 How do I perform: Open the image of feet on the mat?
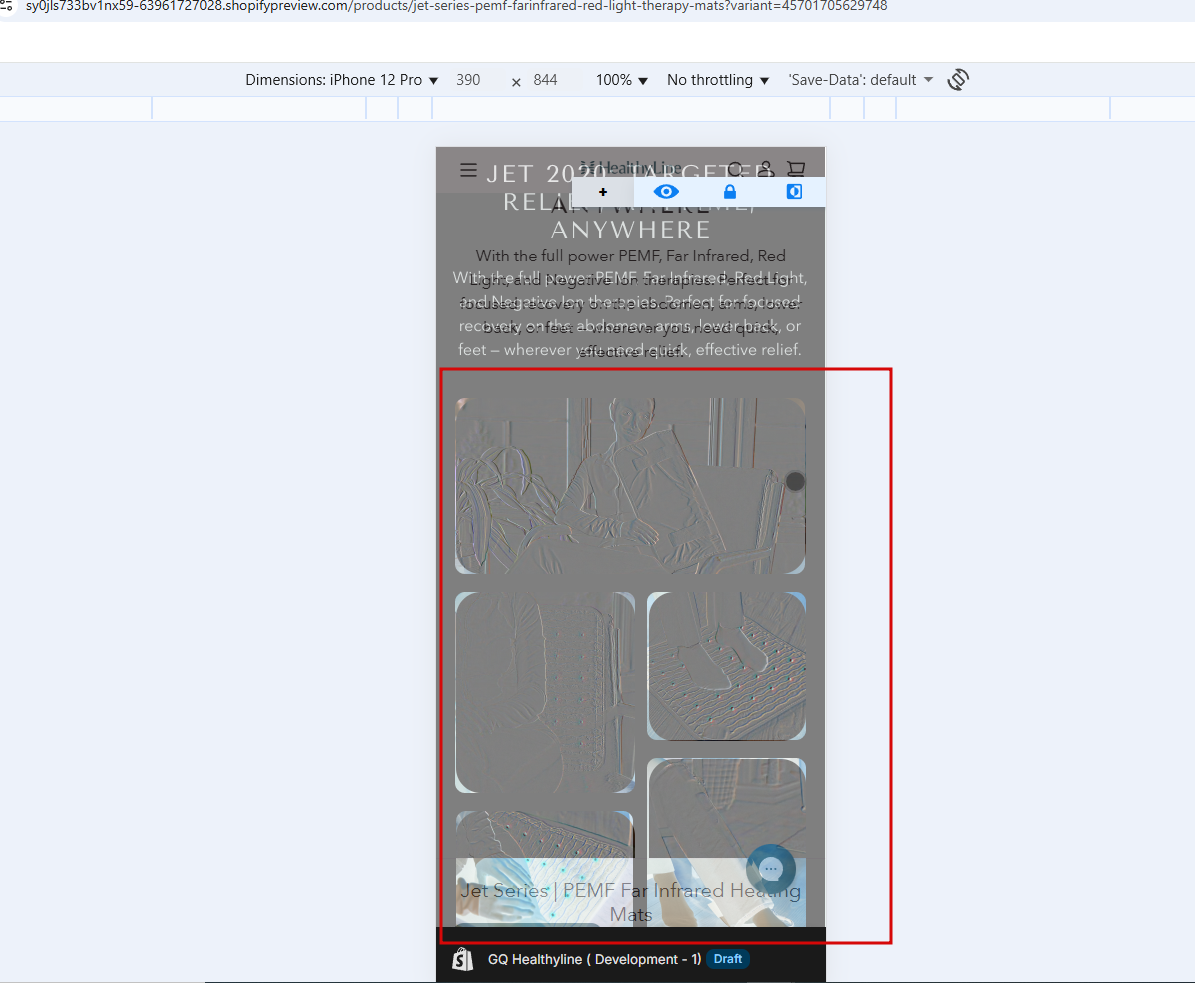coord(726,666)
